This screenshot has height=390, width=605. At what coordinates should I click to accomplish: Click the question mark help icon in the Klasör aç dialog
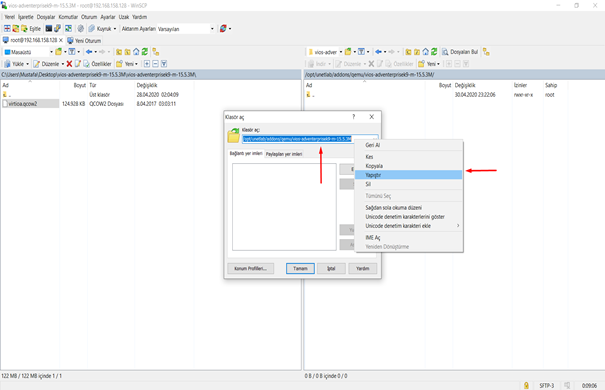(x=353, y=117)
